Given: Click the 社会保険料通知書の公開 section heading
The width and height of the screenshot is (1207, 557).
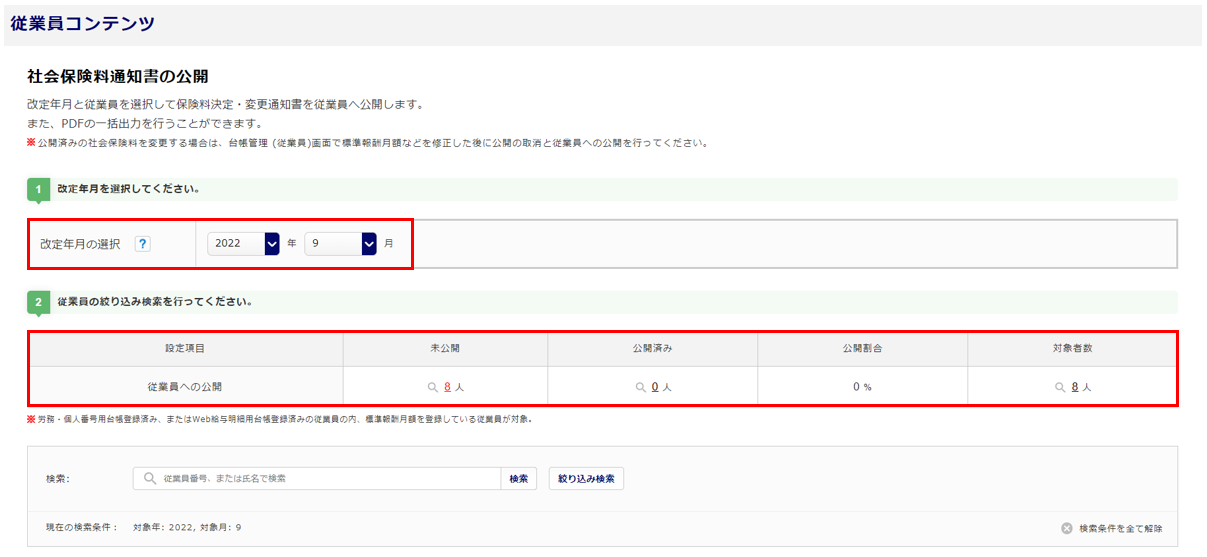Looking at the screenshot, I should (x=117, y=76).
